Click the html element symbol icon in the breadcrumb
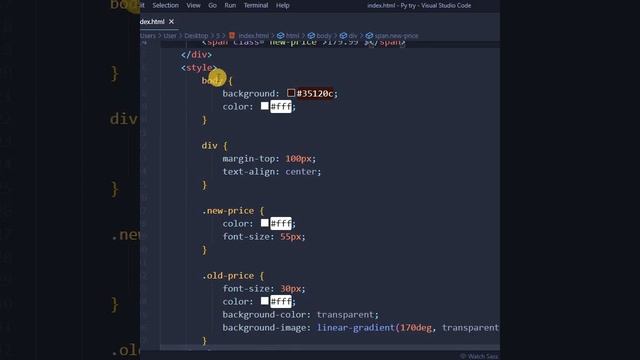Image resolution: width=640 pixels, height=360 pixels. [x=280, y=36]
